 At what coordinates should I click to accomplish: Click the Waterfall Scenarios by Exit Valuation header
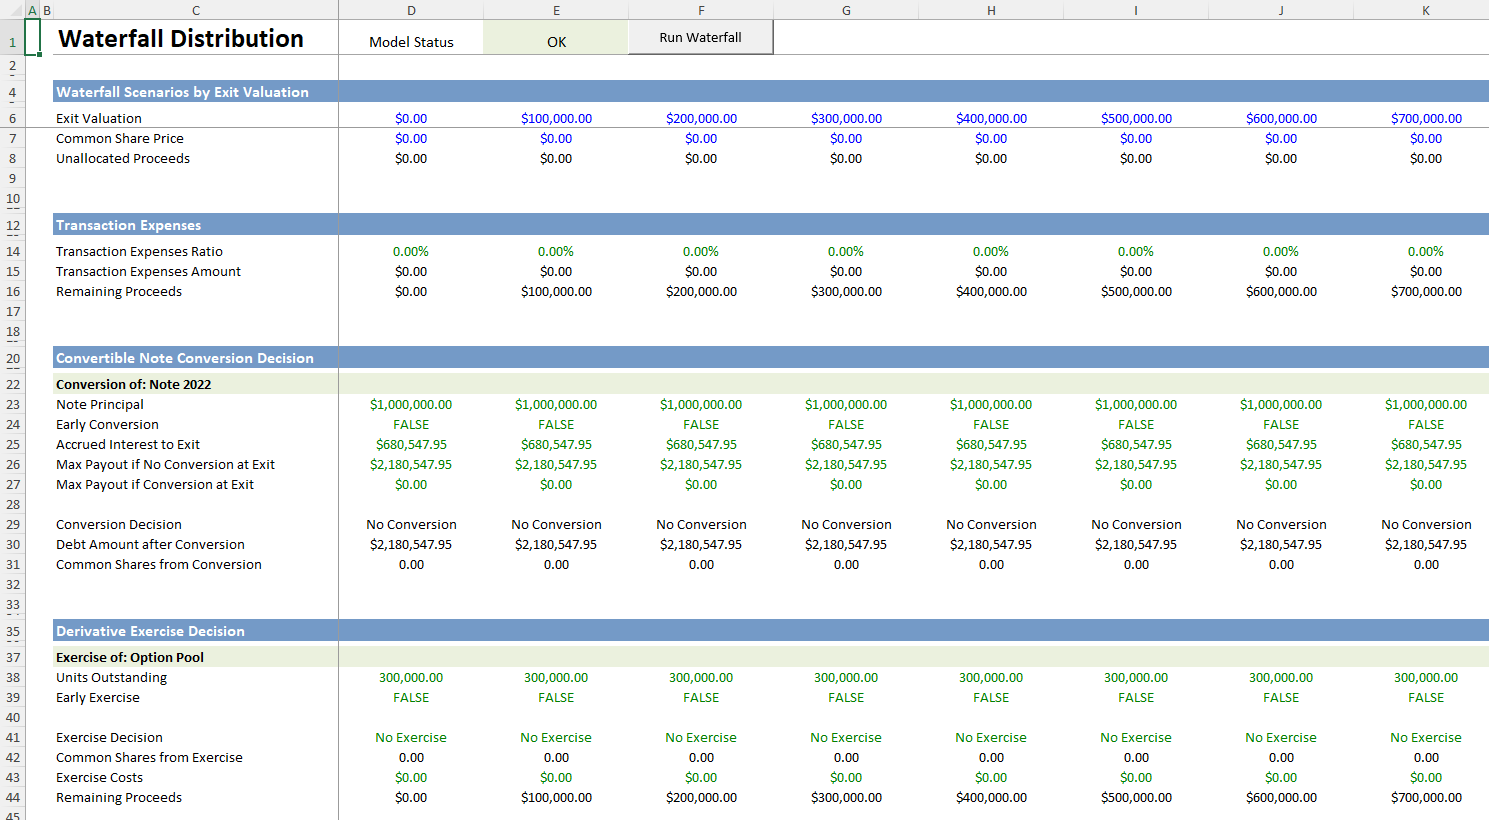point(182,92)
